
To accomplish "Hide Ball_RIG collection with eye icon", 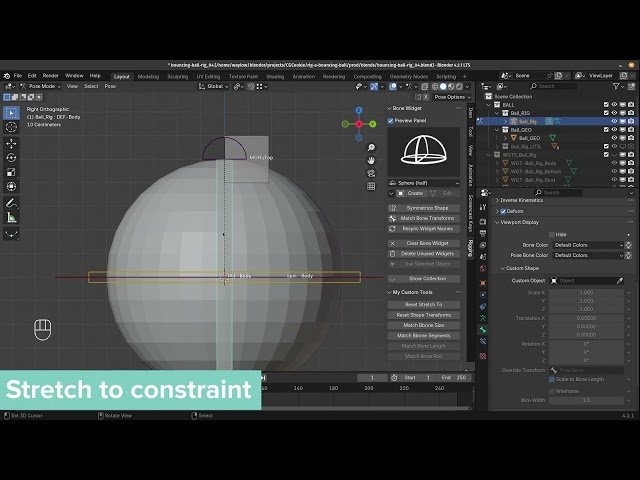I will [614, 113].
